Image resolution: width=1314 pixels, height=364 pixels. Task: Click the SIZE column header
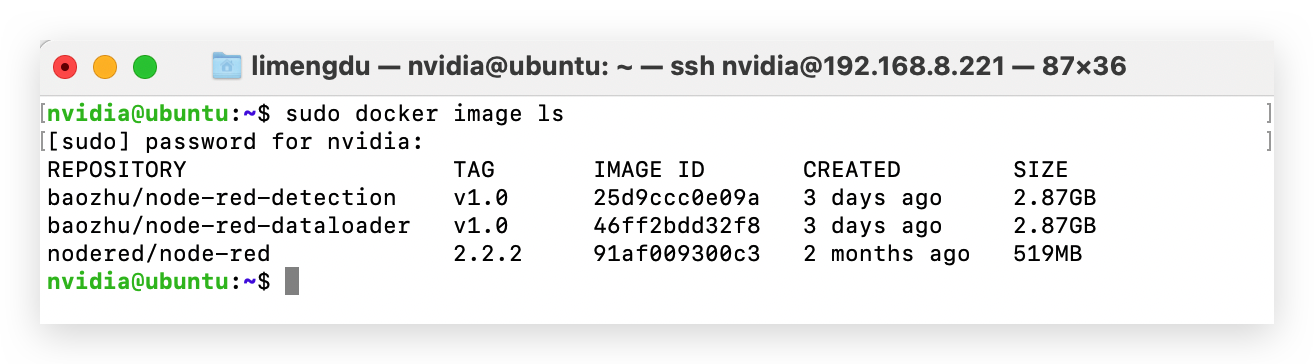click(1041, 170)
